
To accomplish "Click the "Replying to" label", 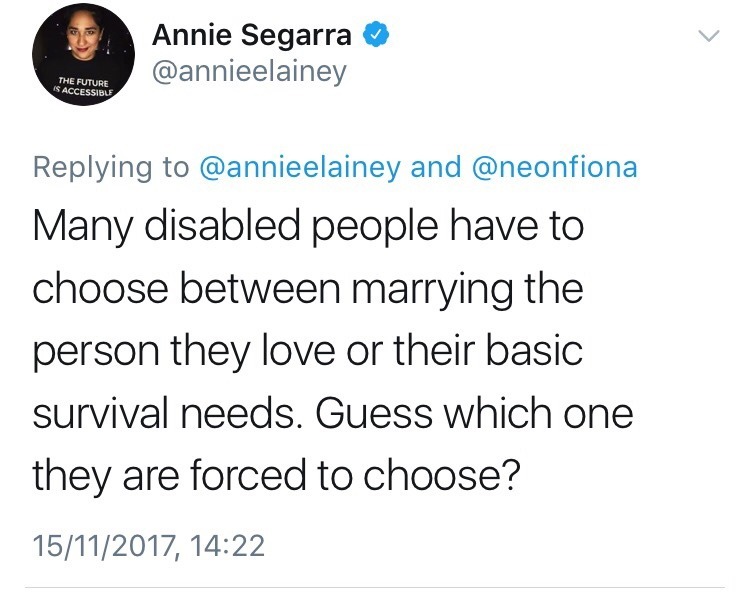I will click(x=111, y=167).
